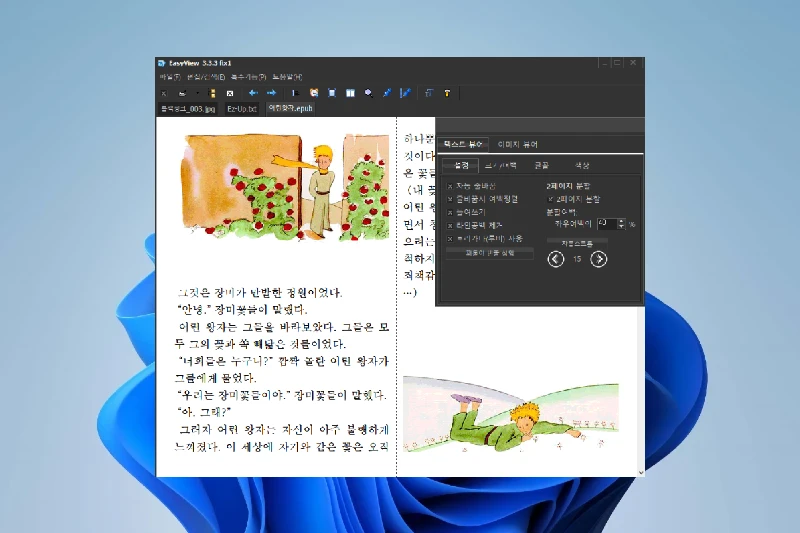The image size is (800, 533).
Task: Open the 도움말(H) menu
Action: [287, 77]
